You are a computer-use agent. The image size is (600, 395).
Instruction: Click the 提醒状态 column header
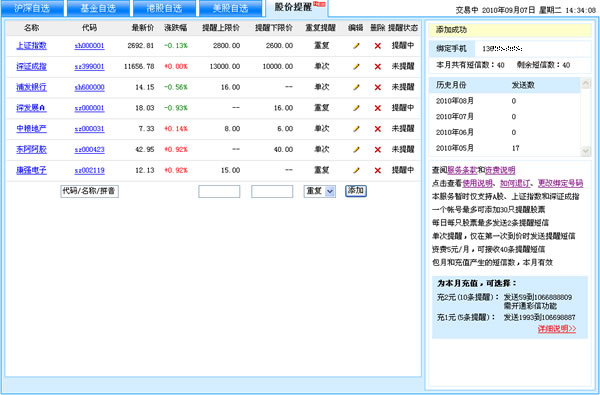(403, 28)
